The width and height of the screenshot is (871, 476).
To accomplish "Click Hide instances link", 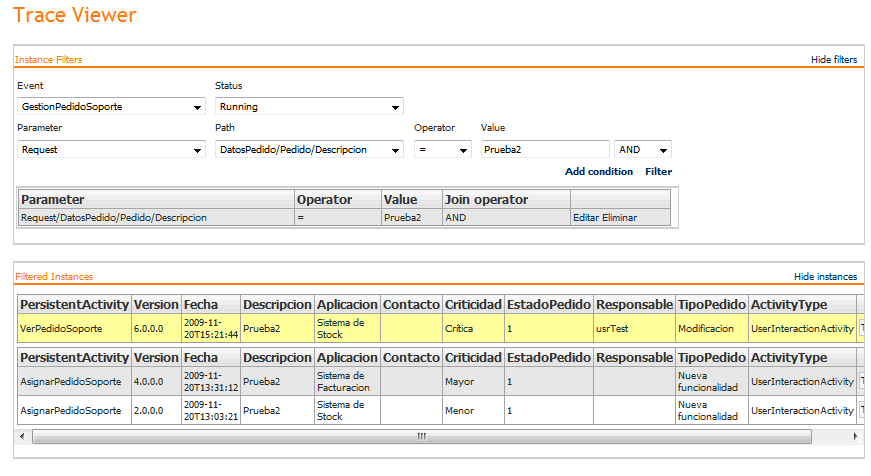I will (825, 277).
